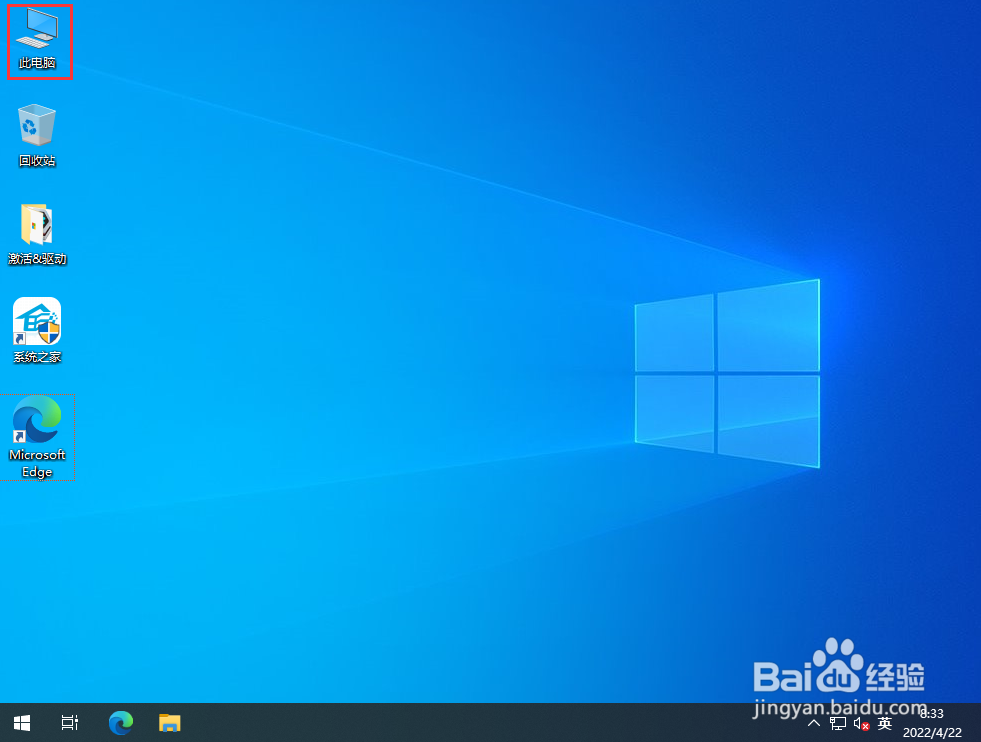
Task: Select the 回收站 Recycle Bin icon
Action: tap(37, 136)
